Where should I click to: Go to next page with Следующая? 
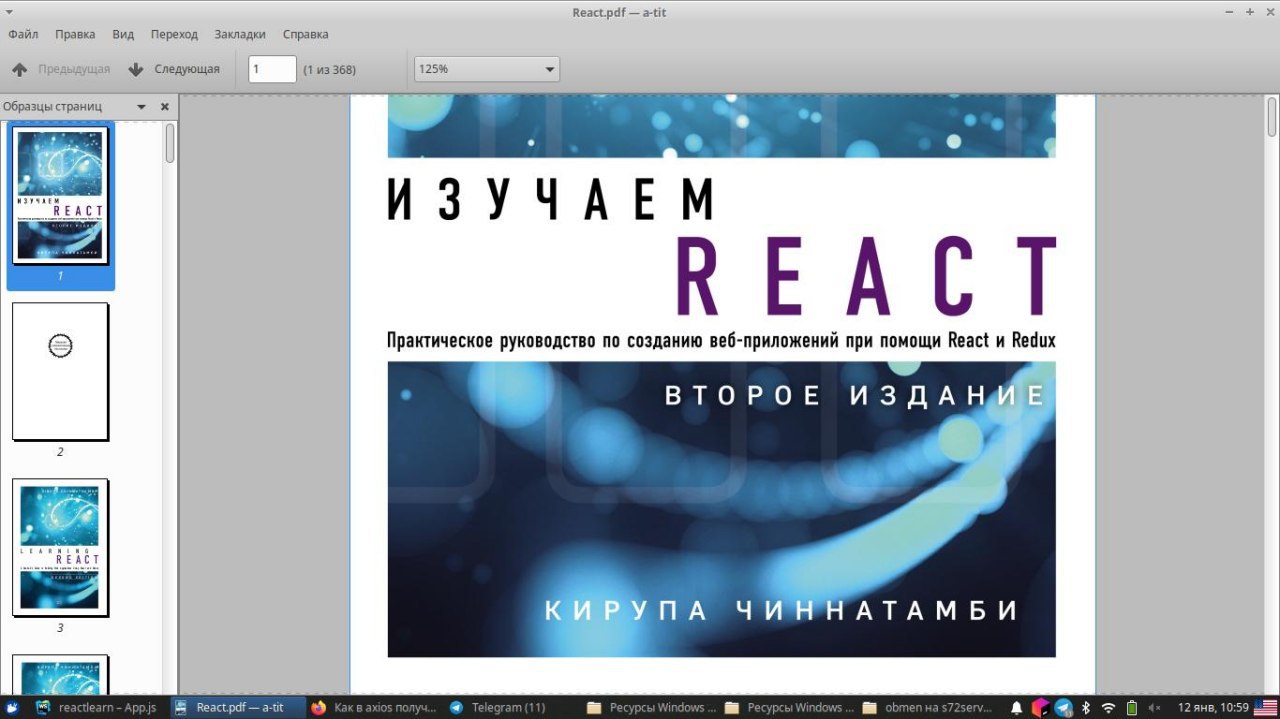(x=173, y=69)
